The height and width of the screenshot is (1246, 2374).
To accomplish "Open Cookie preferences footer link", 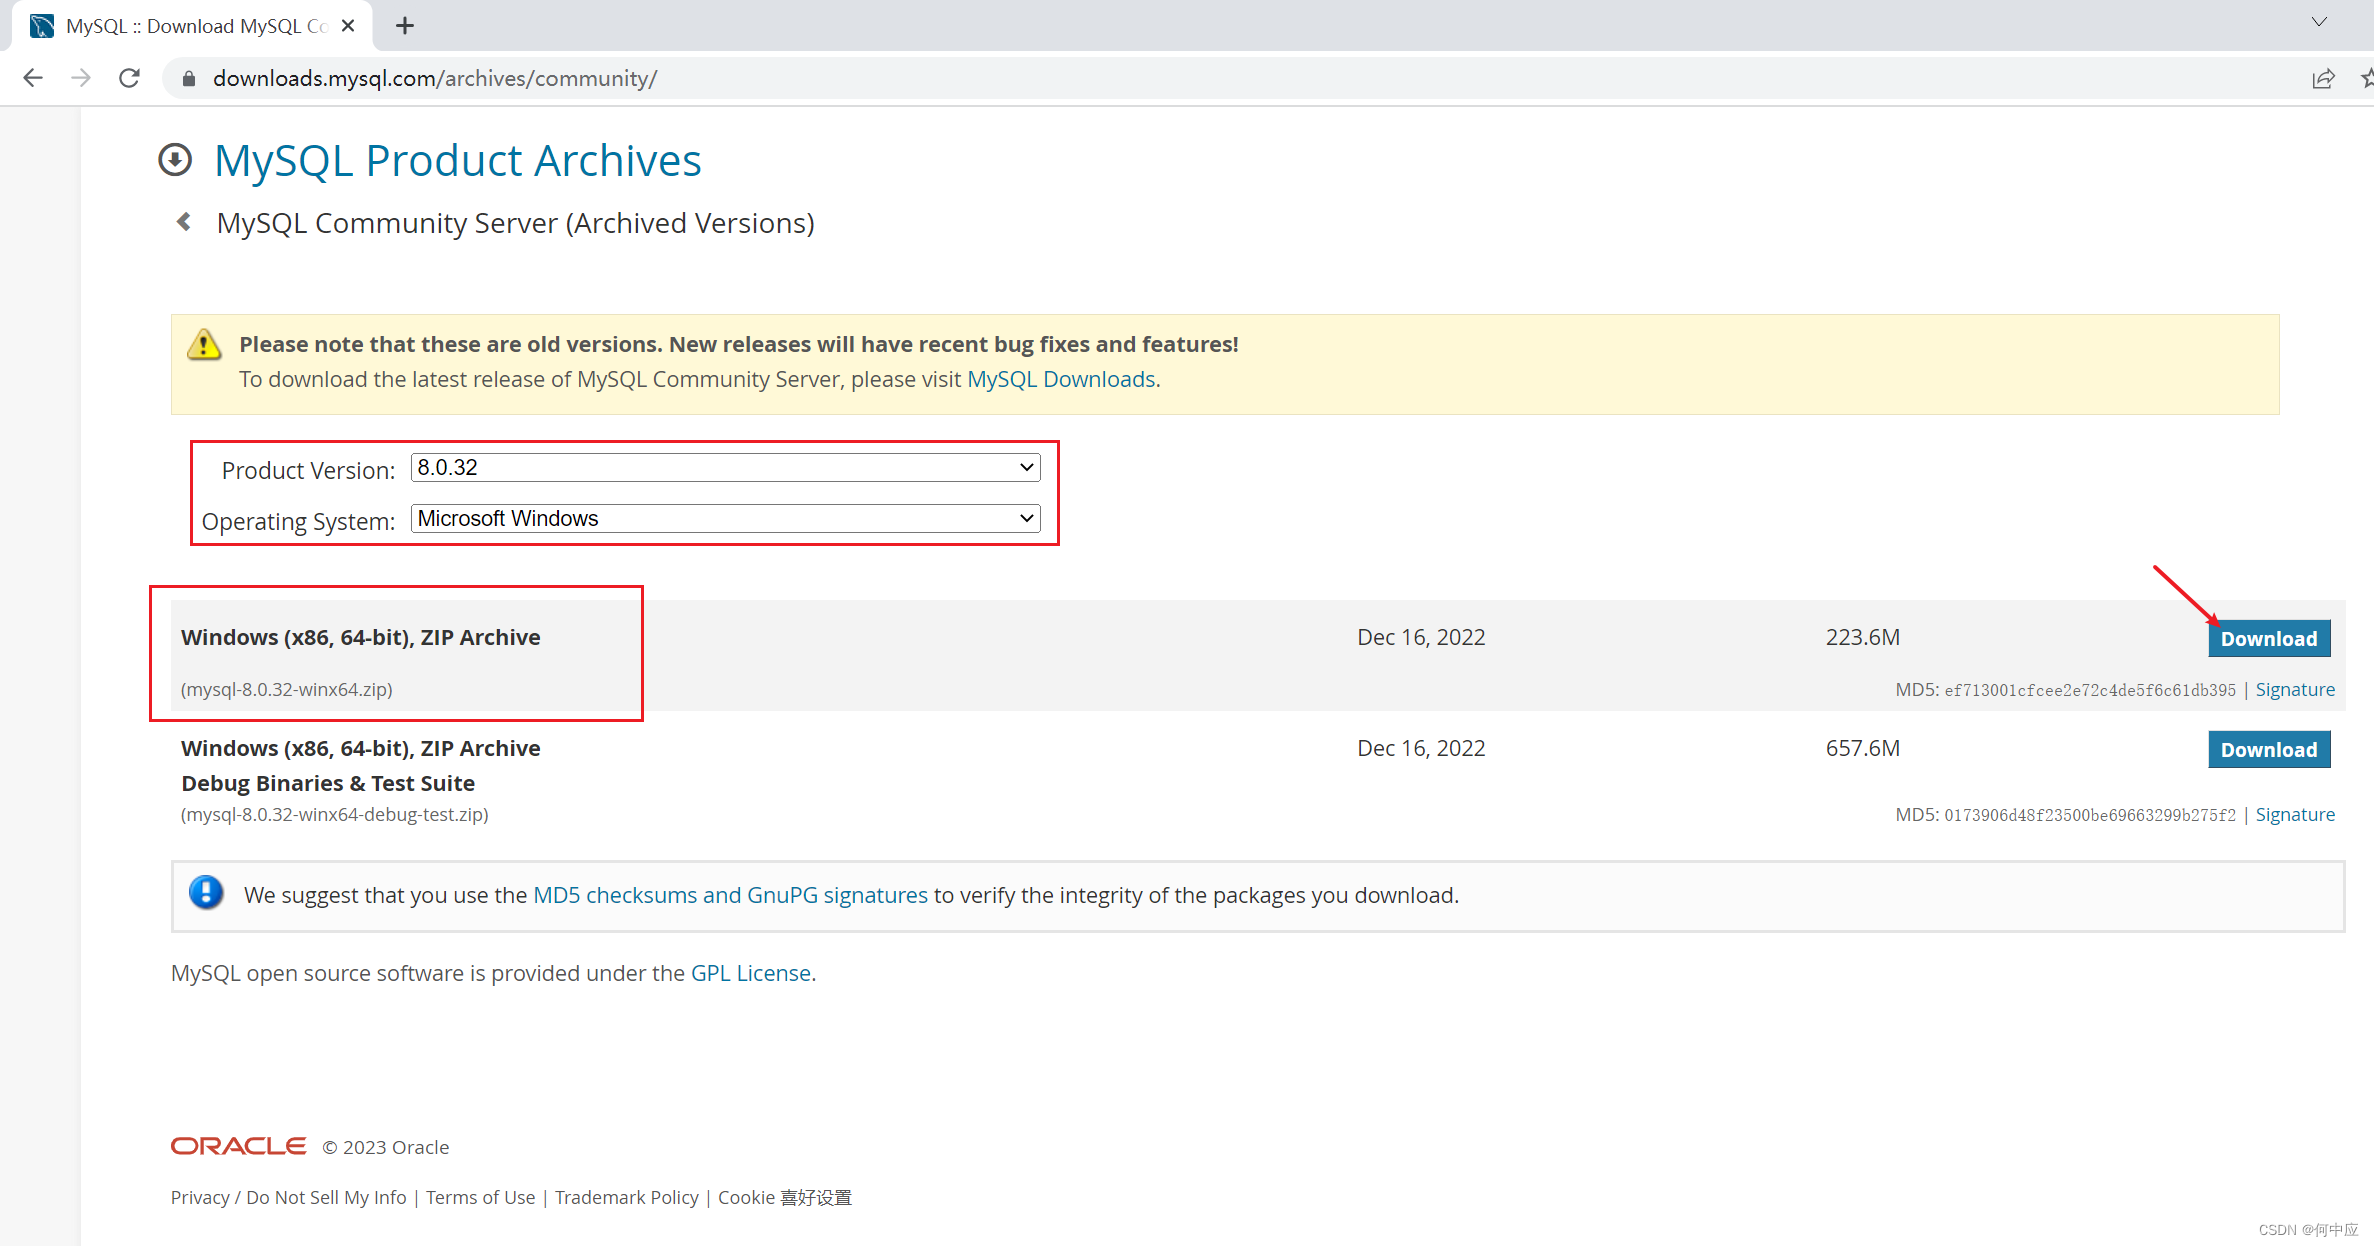I will 785,1197.
